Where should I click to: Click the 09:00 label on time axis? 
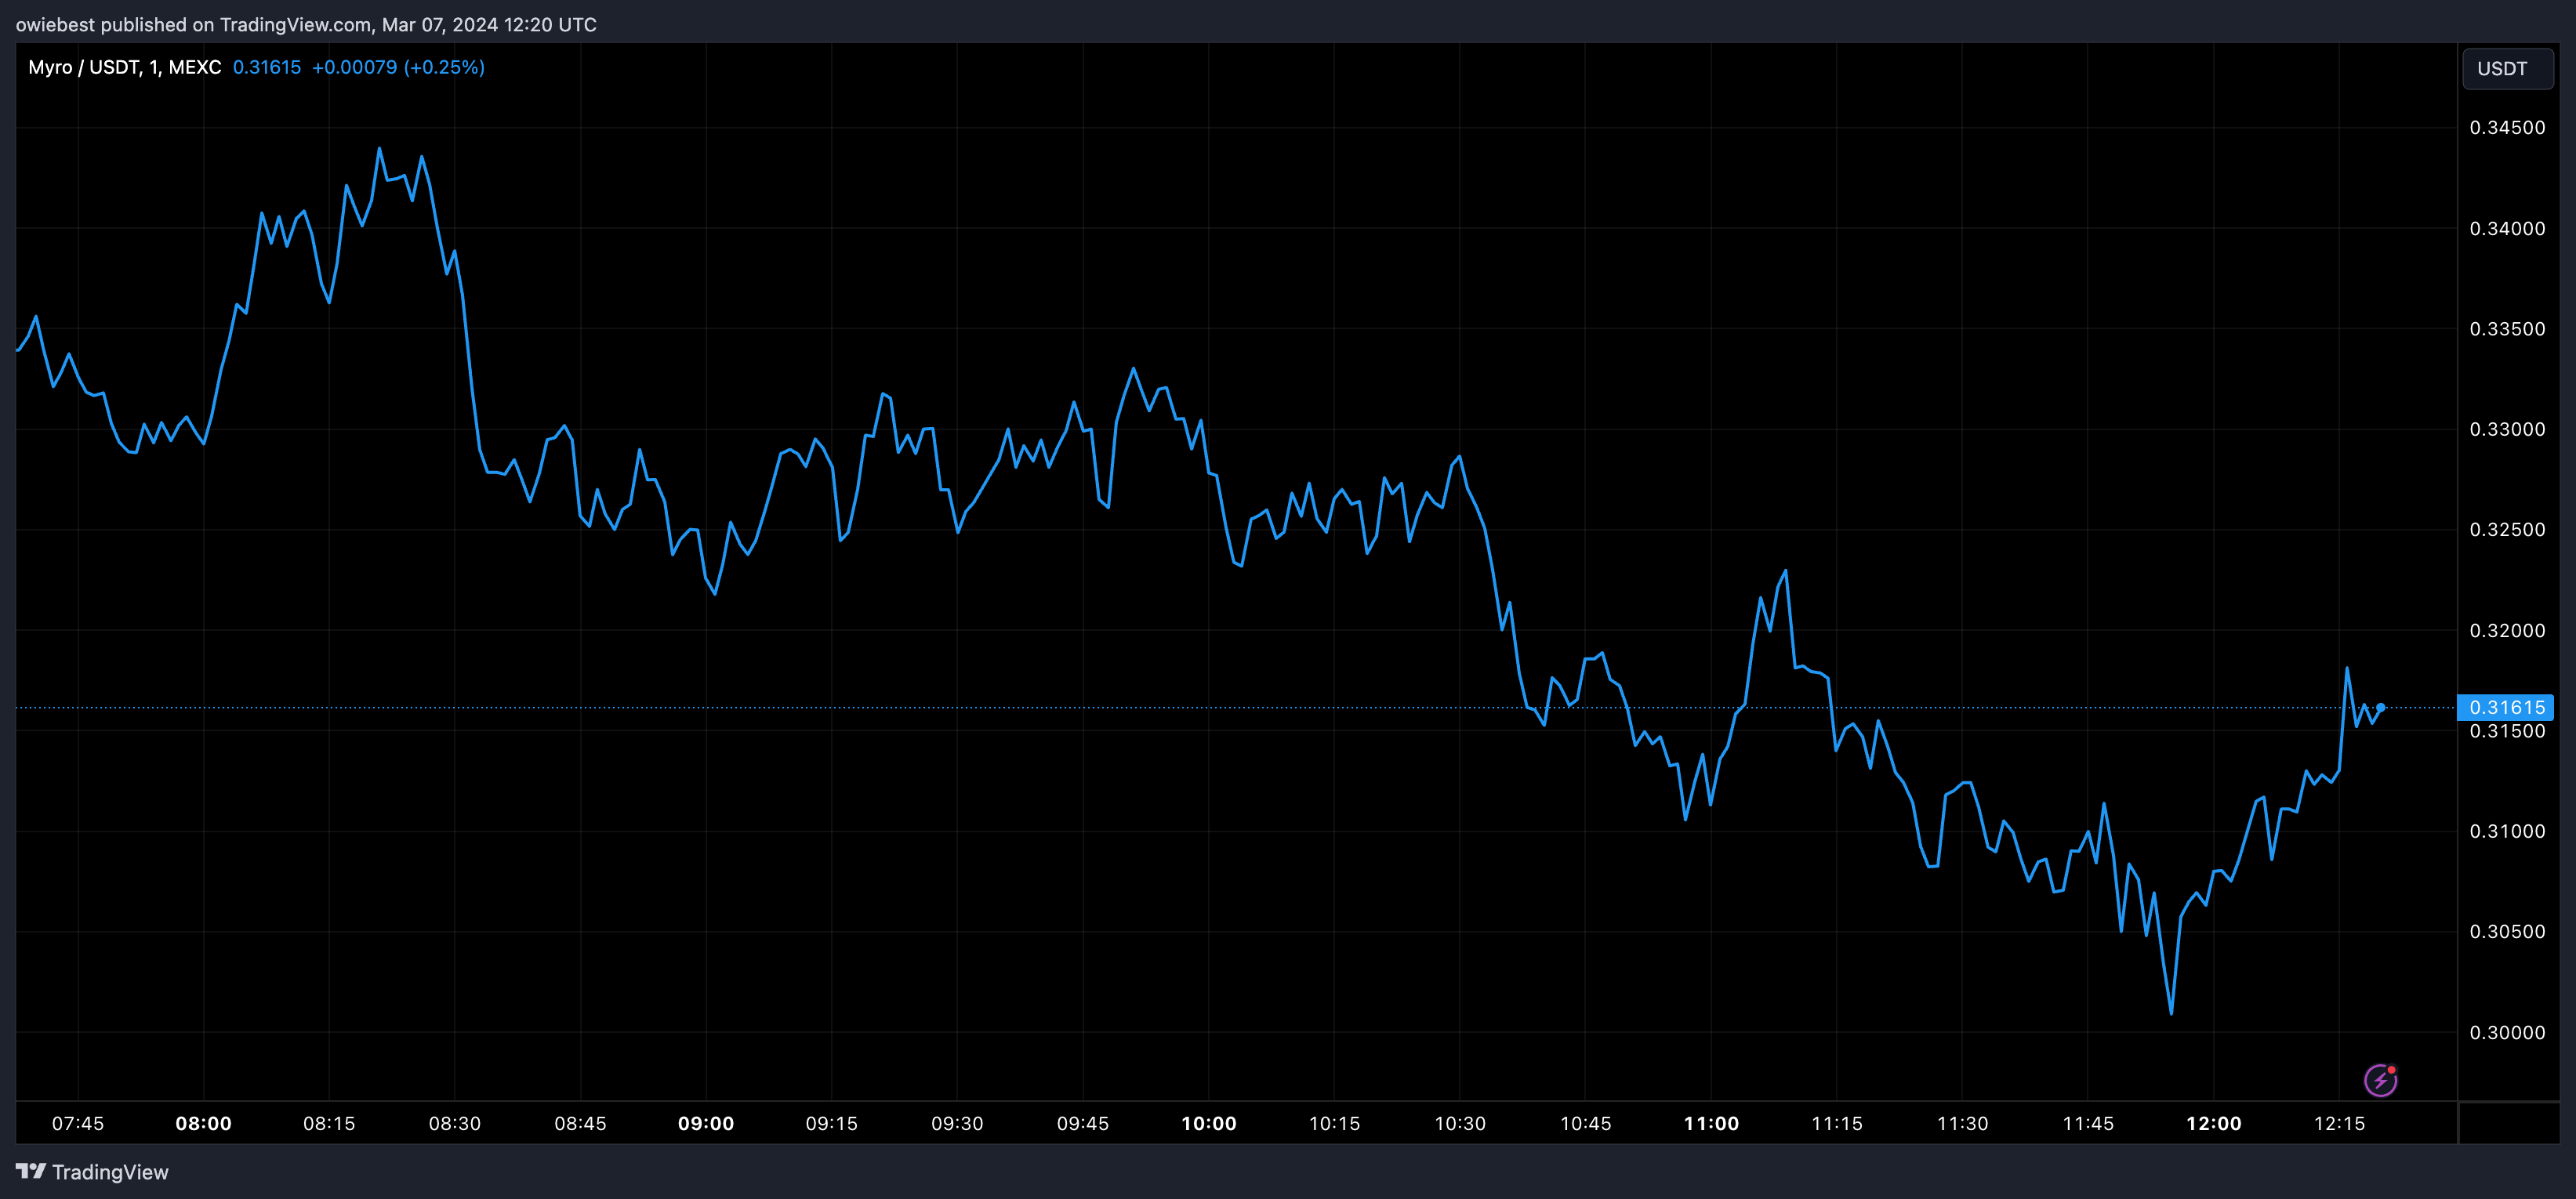click(x=706, y=1123)
